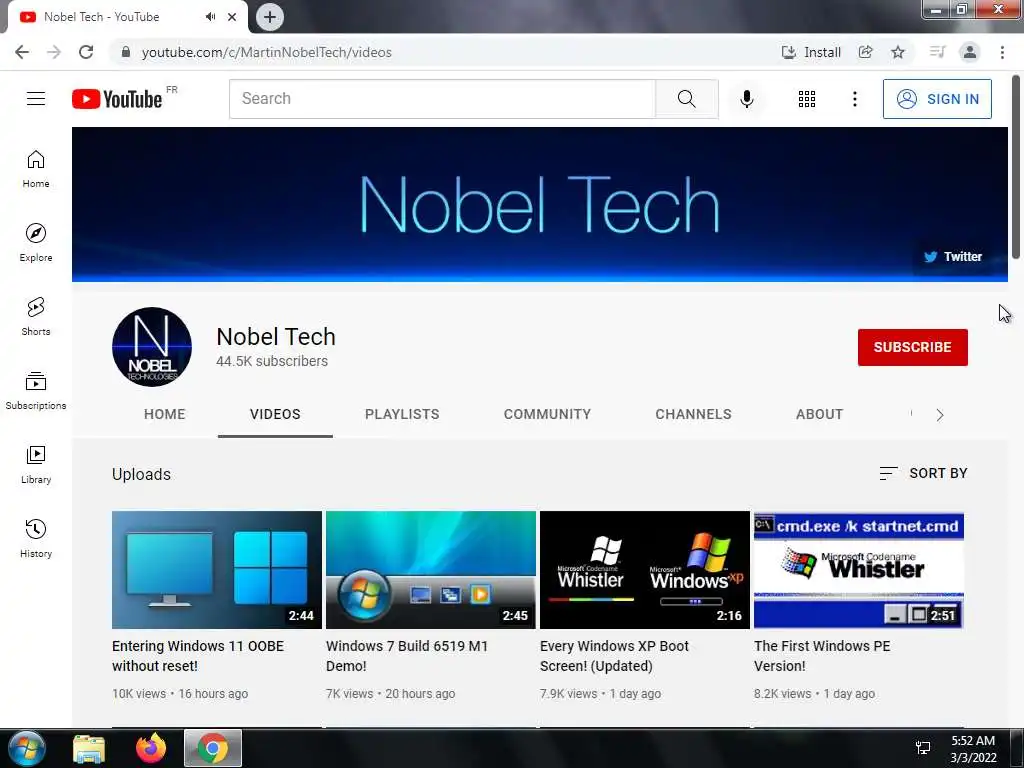The width and height of the screenshot is (1024, 768).
Task: Open the COMMUNITY tab
Action: tap(547, 414)
